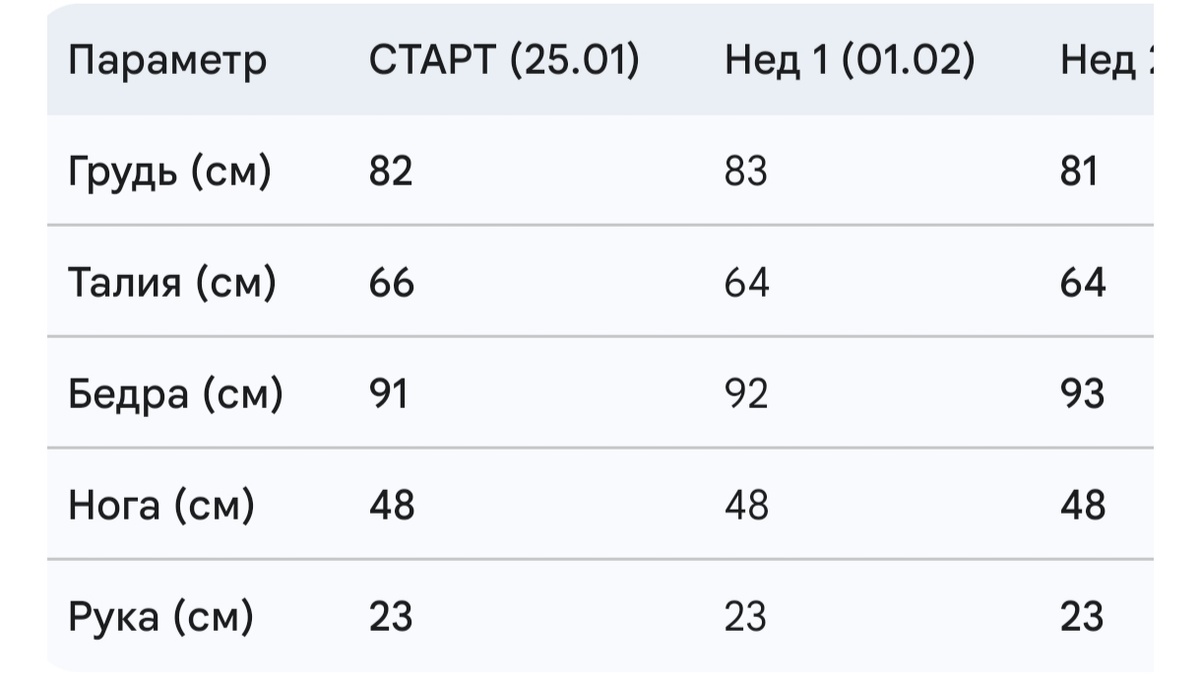1200x692 pixels.
Task: Select the Нога (см) row label
Action: click(x=162, y=505)
